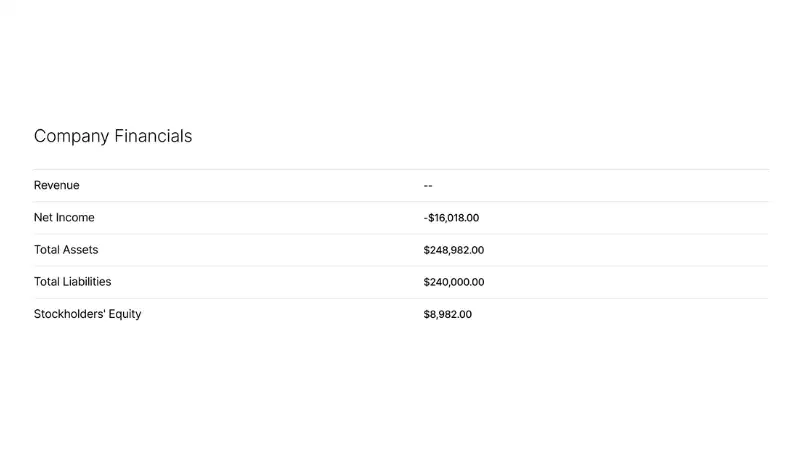
Task: Select the Total Liabilities row label
Action: (73, 281)
